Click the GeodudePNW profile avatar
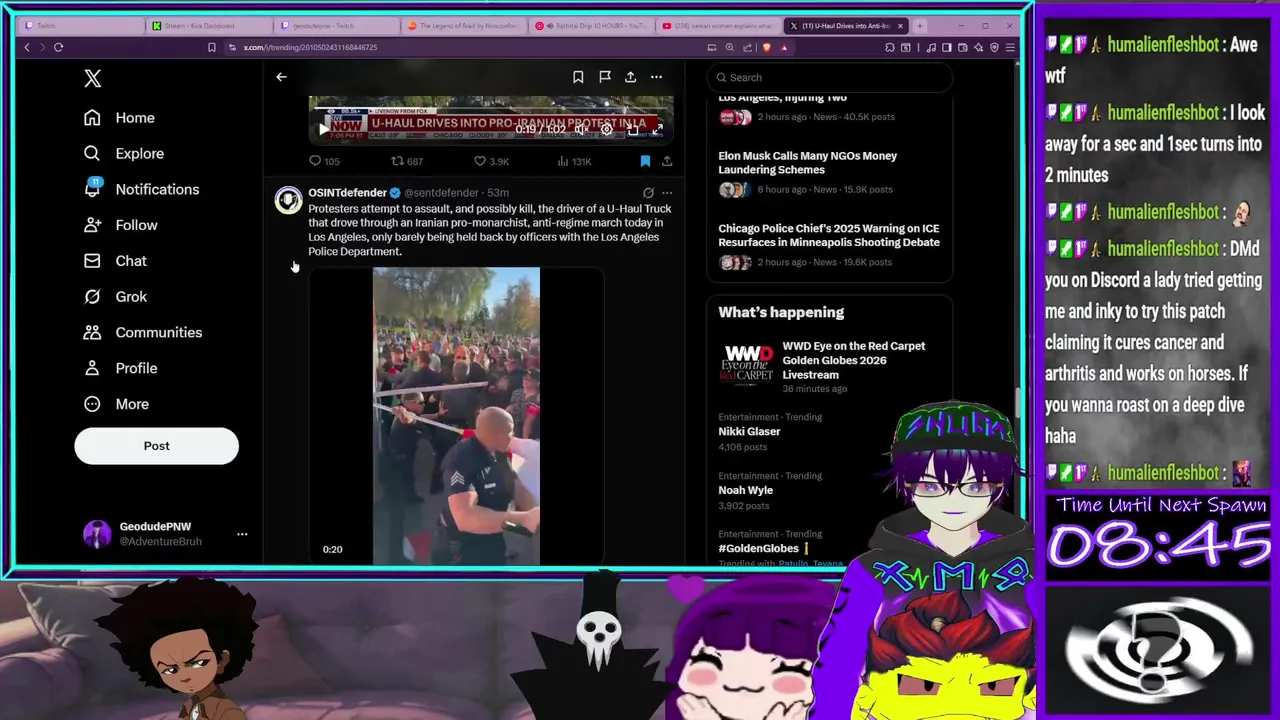This screenshot has height=720, width=1280. pos(97,534)
